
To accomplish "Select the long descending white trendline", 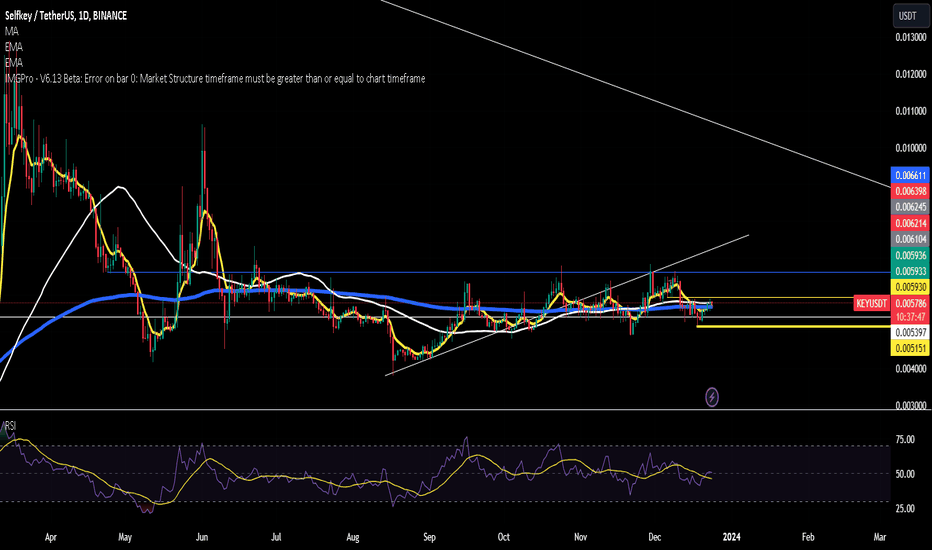I will (636, 94).
